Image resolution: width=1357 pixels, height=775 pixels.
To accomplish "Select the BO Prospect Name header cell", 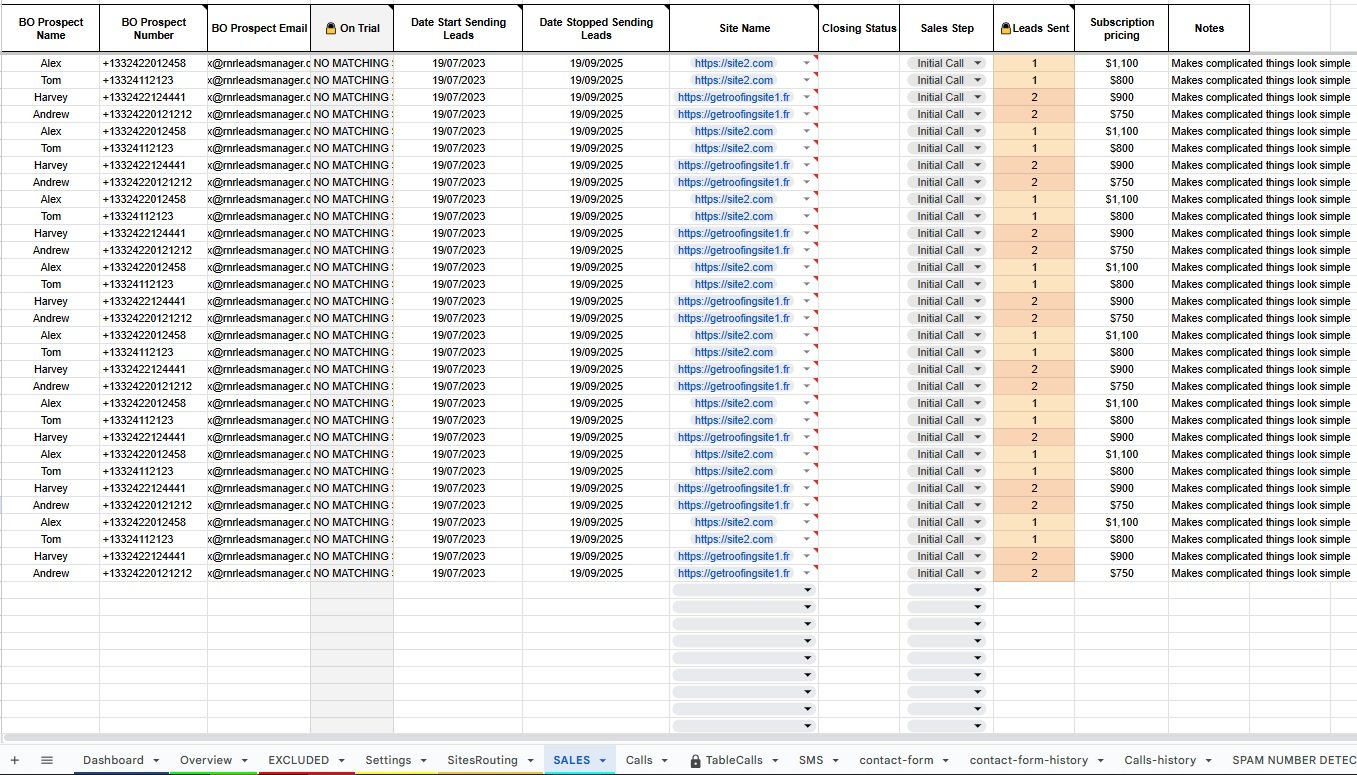I will tap(51, 28).
